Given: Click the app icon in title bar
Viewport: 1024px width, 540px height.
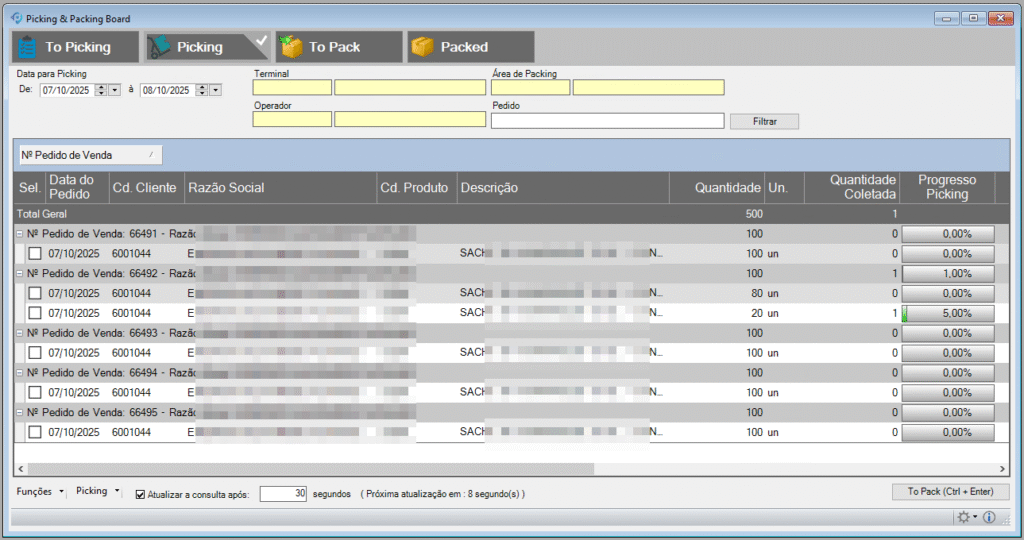Looking at the screenshot, I should (x=15, y=18).
